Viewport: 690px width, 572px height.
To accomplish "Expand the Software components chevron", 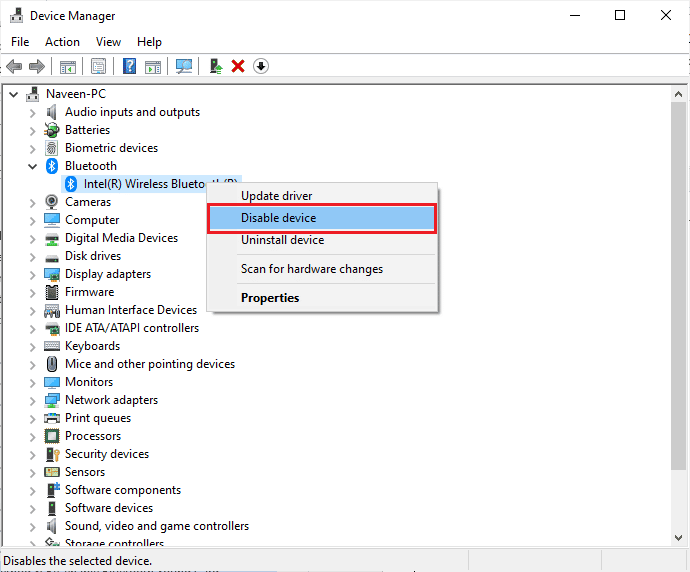I will coord(33,491).
